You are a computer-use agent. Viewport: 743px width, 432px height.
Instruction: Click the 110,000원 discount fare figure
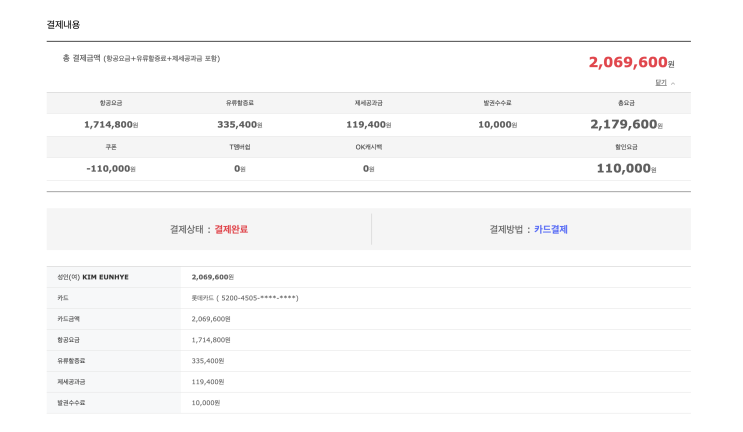click(626, 168)
